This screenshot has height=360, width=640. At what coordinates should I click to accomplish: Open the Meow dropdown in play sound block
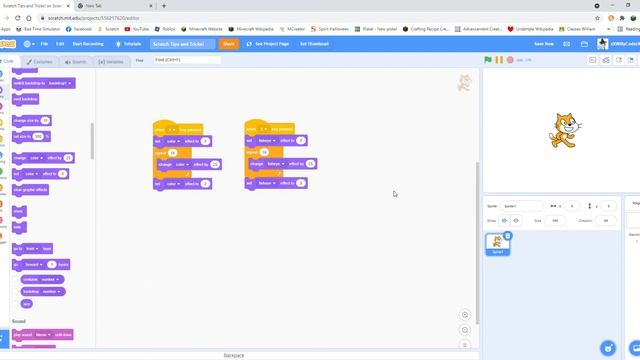tap(43, 335)
